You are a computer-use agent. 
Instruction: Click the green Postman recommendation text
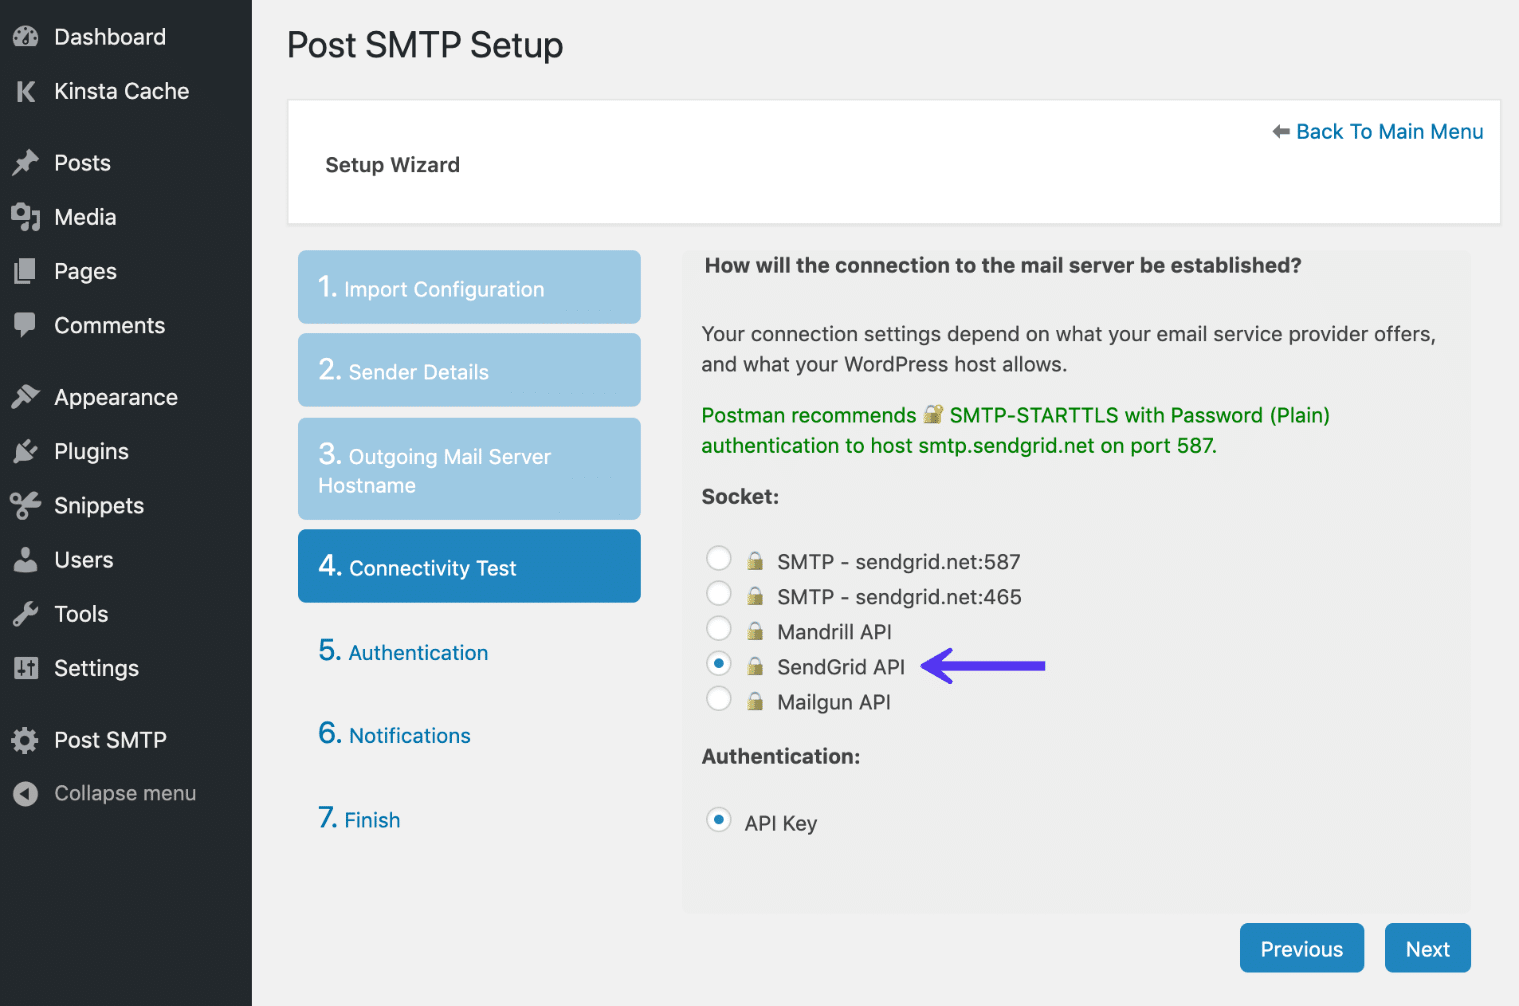(1016, 430)
